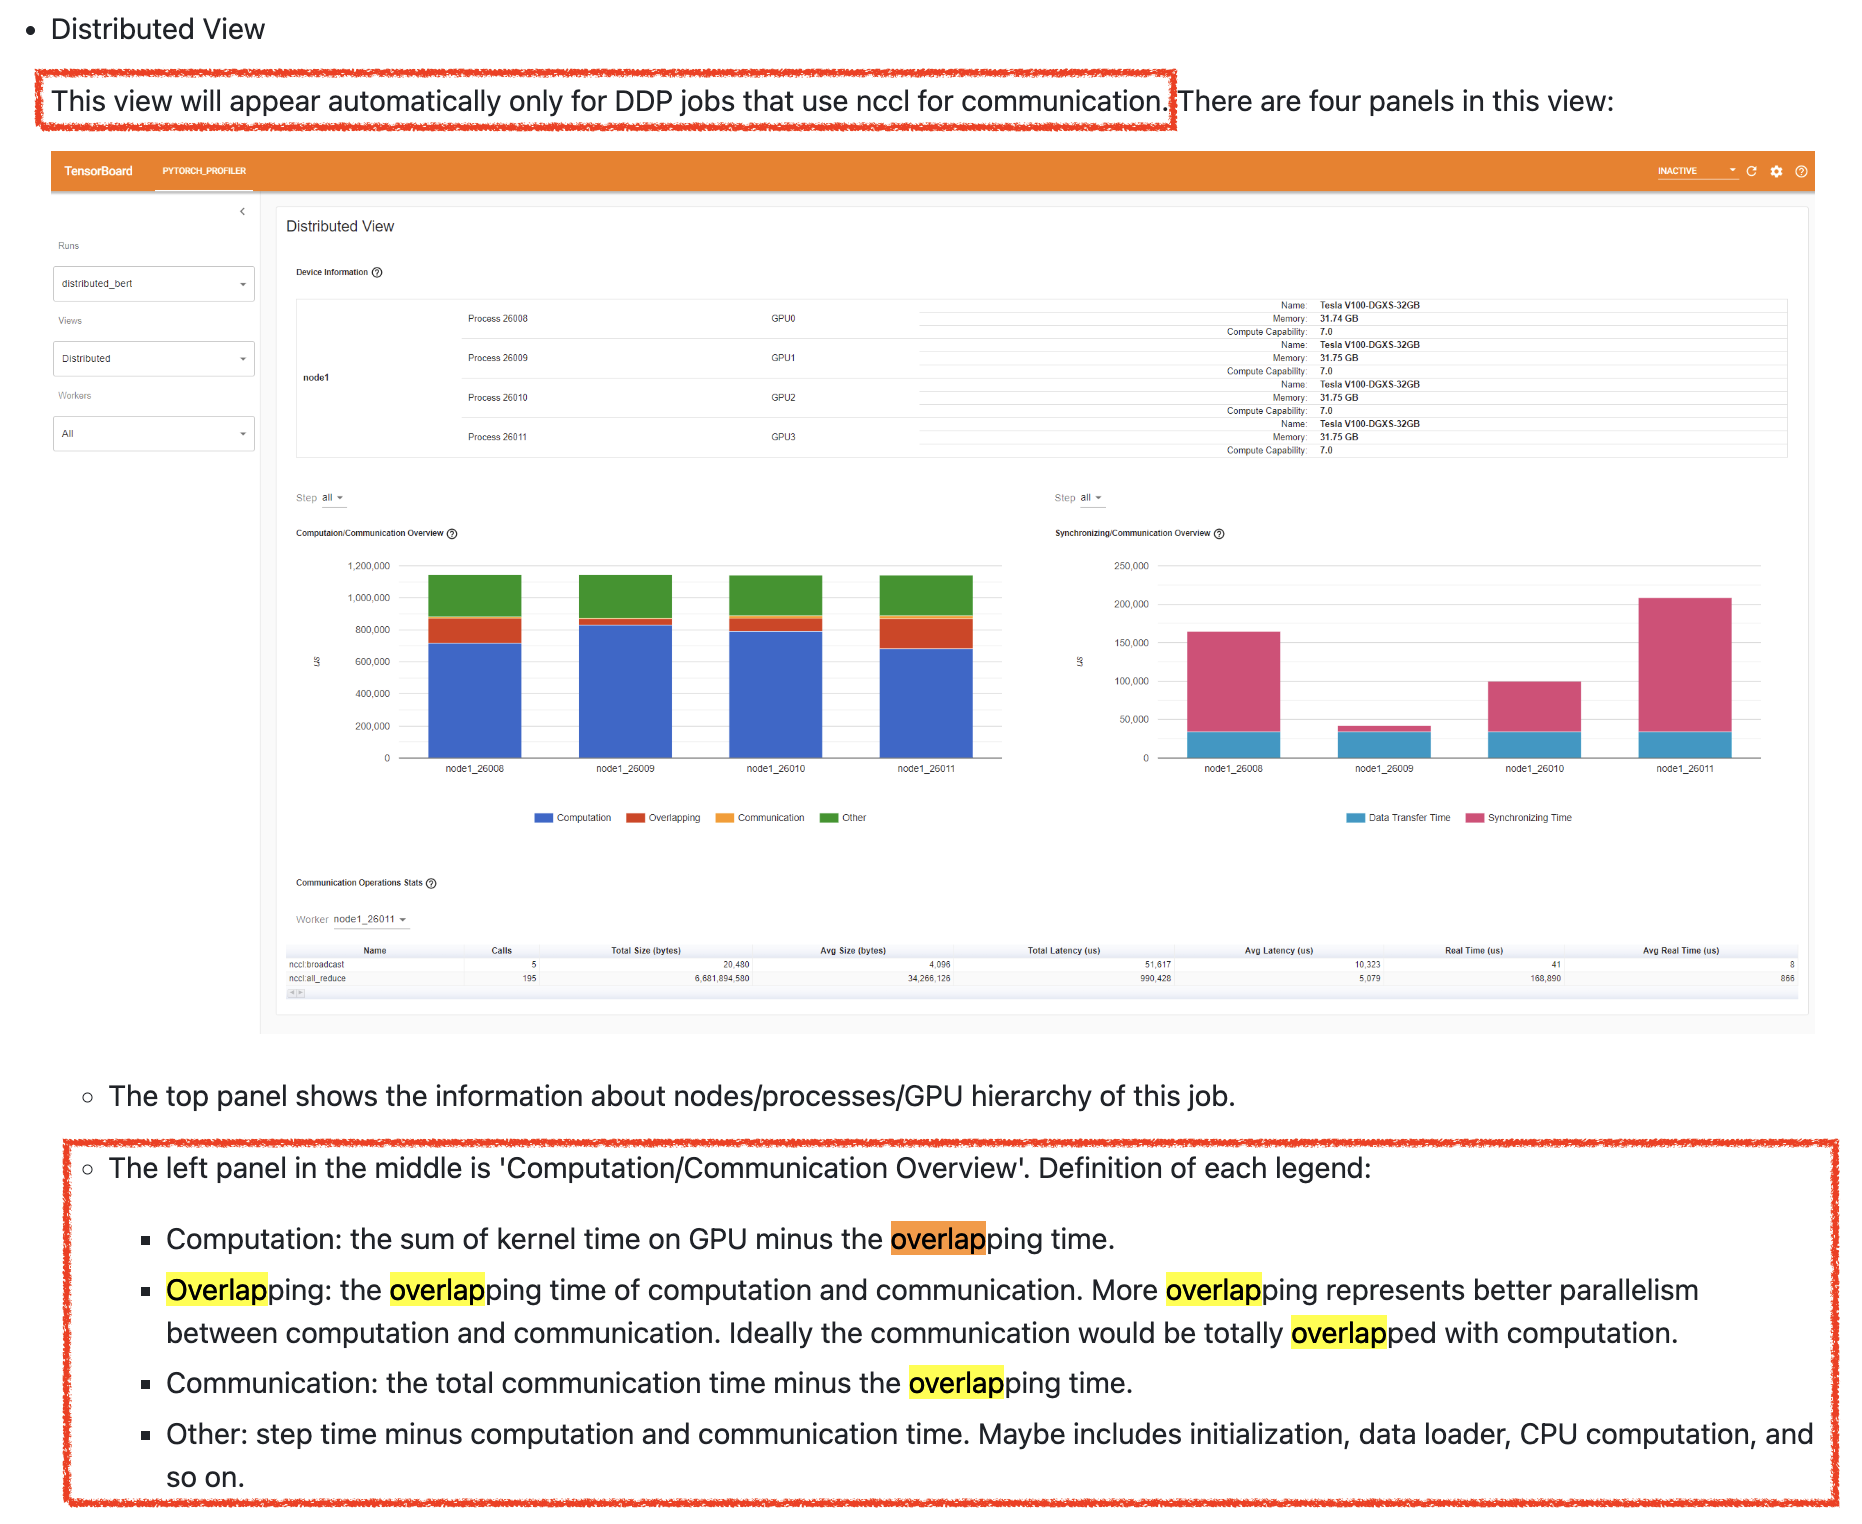Click 'GPU3' entry in device information
This screenshot has height=1524, width=1862.
pyautogui.click(x=783, y=437)
